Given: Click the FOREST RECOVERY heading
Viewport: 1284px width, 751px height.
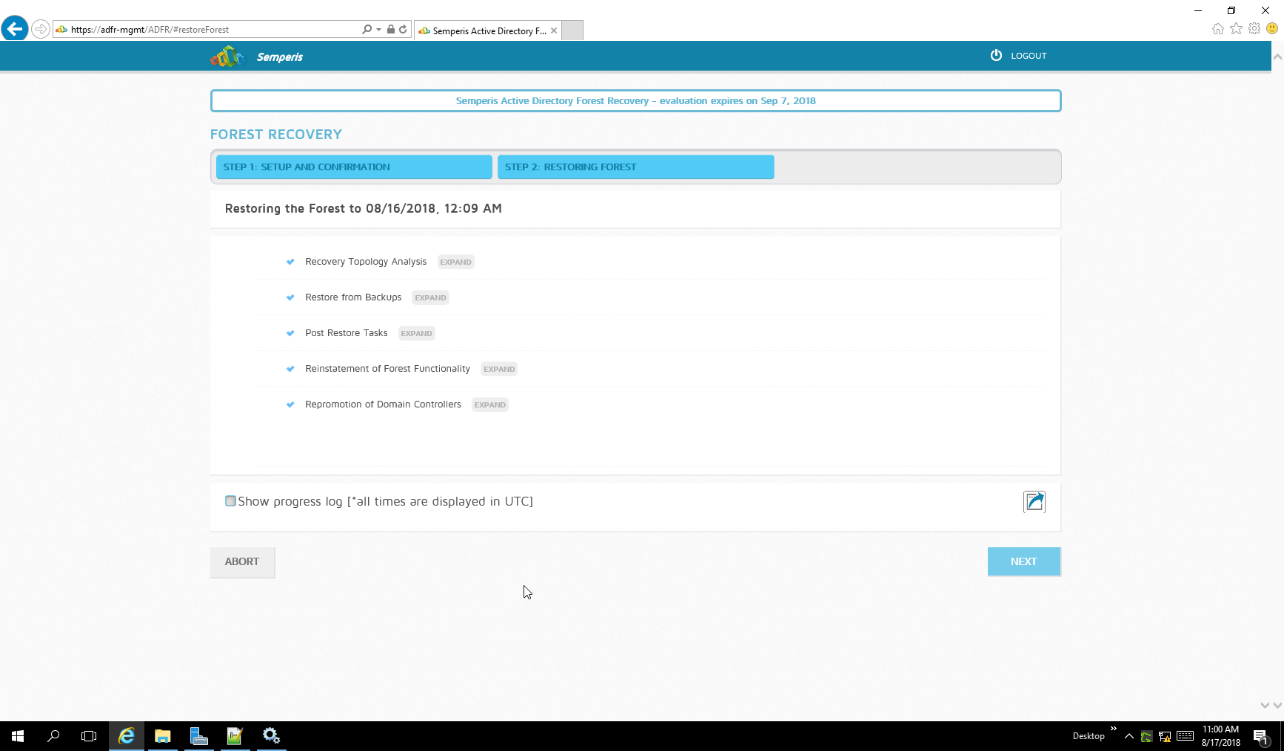Looking at the screenshot, I should click(276, 134).
